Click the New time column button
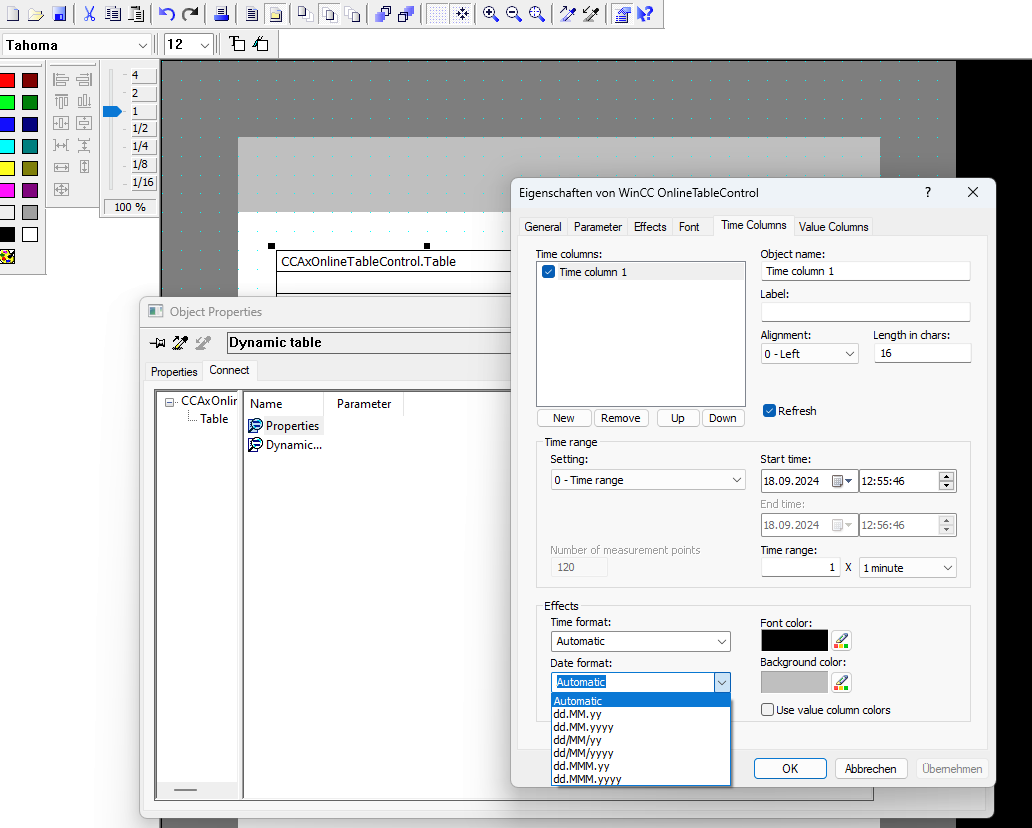Viewport: 1032px width, 828px height. pyautogui.click(x=564, y=418)
